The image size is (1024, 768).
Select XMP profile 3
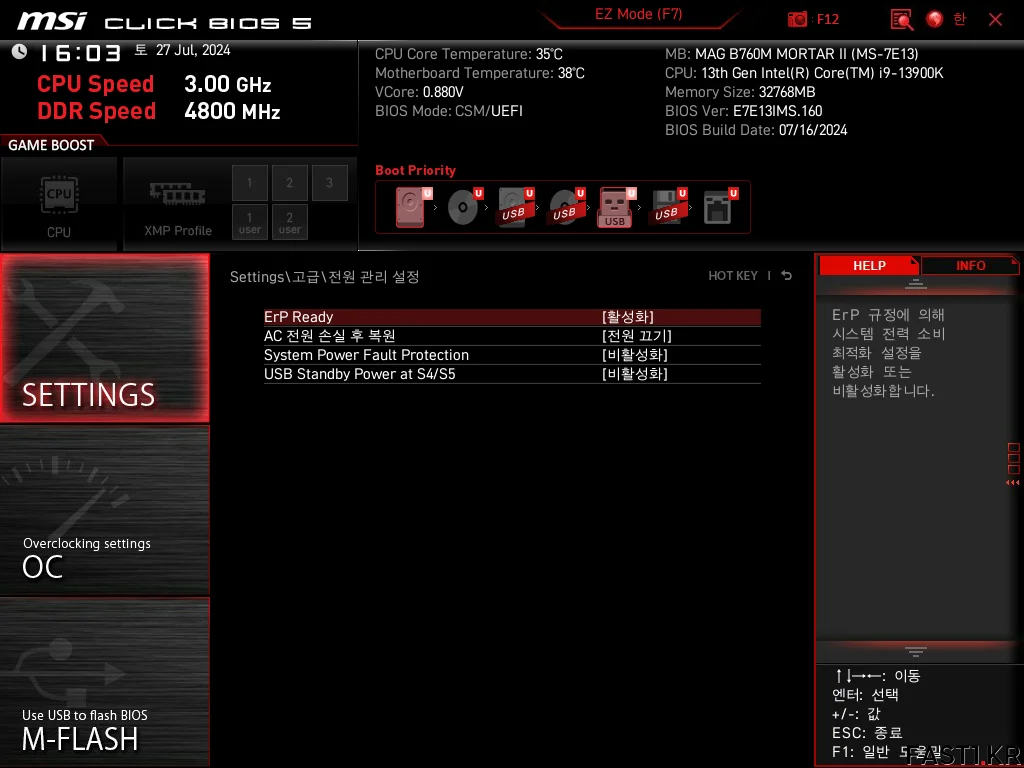coord(329,183)
